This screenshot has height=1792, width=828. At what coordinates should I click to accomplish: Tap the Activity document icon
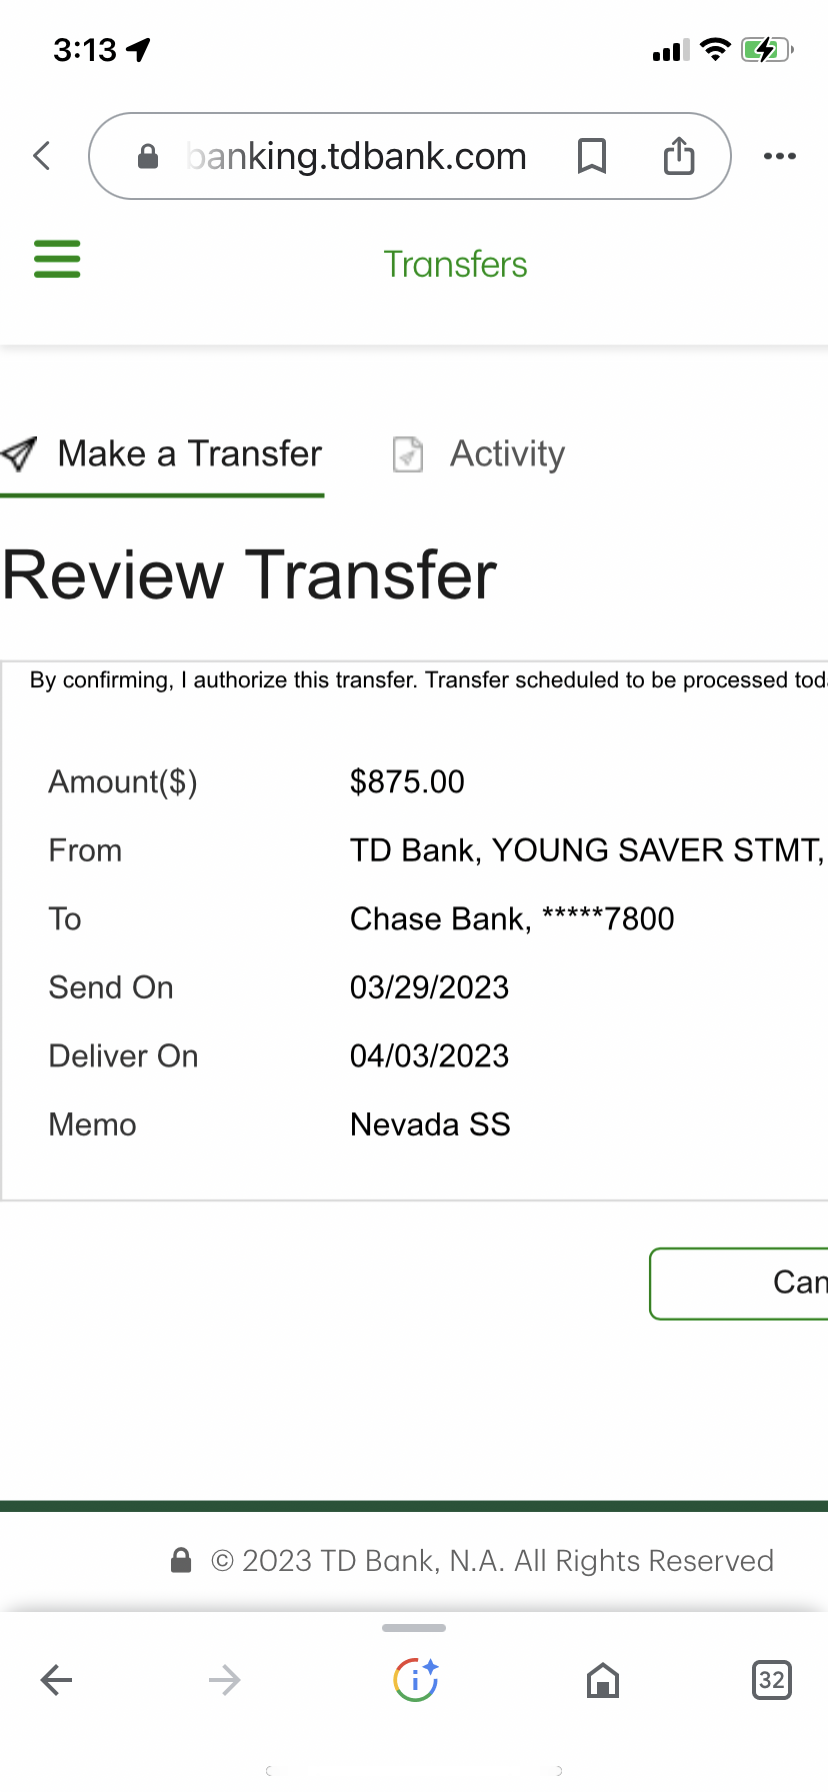pos(408,454)
